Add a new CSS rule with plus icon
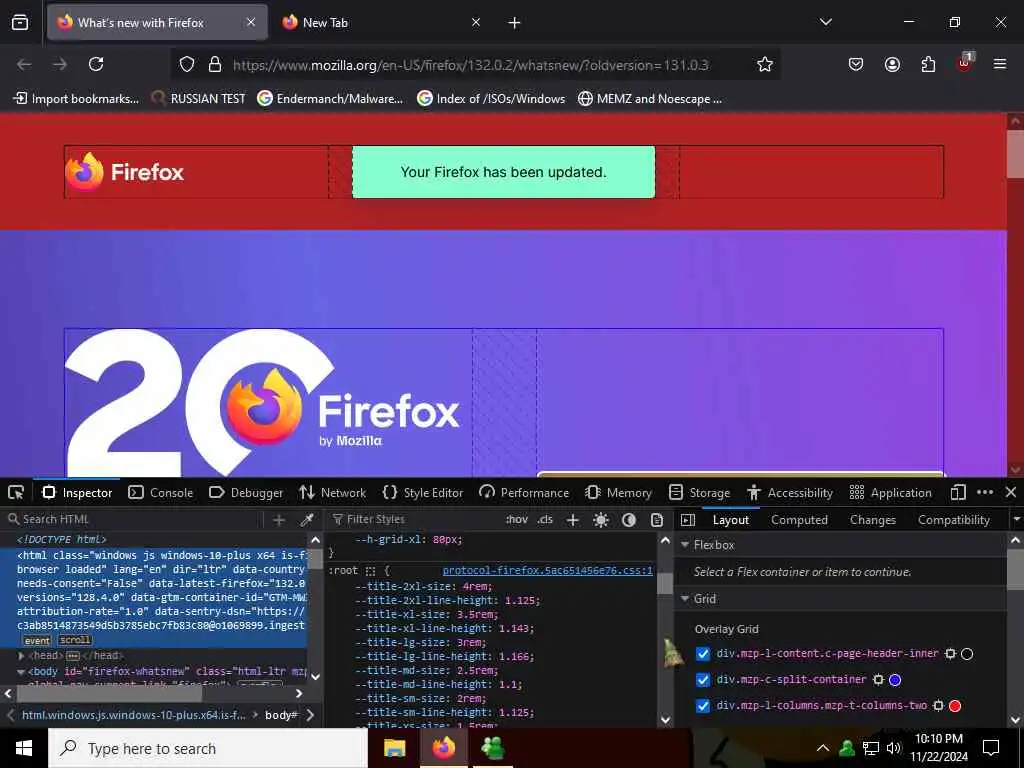 (x=573, y=520)
